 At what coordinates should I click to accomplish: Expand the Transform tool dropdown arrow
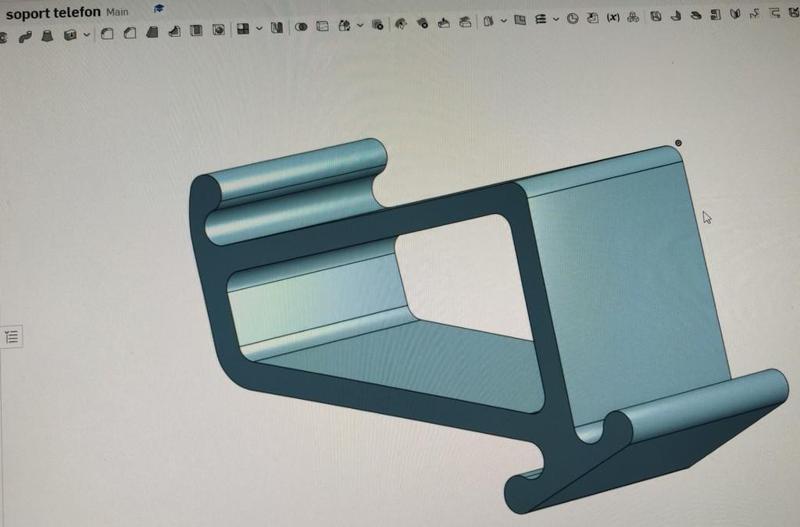pyautogui.click(x=360, y=25)
